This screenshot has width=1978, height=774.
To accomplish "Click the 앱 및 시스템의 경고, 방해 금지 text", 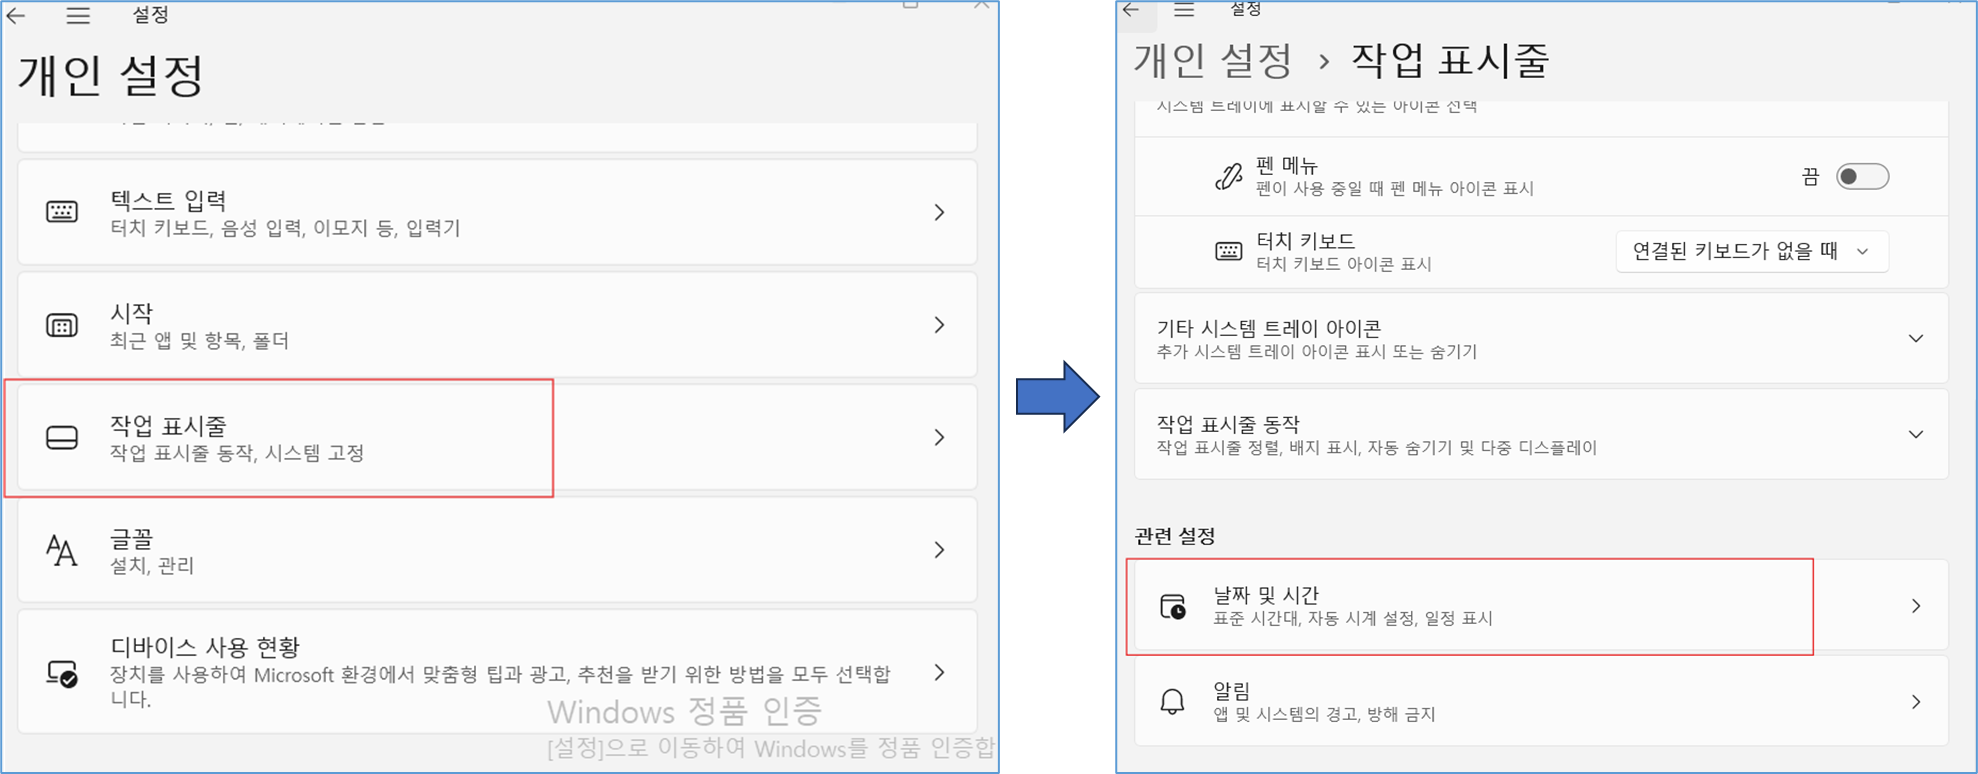I will pyautogui.click(x=1324, y=714).
